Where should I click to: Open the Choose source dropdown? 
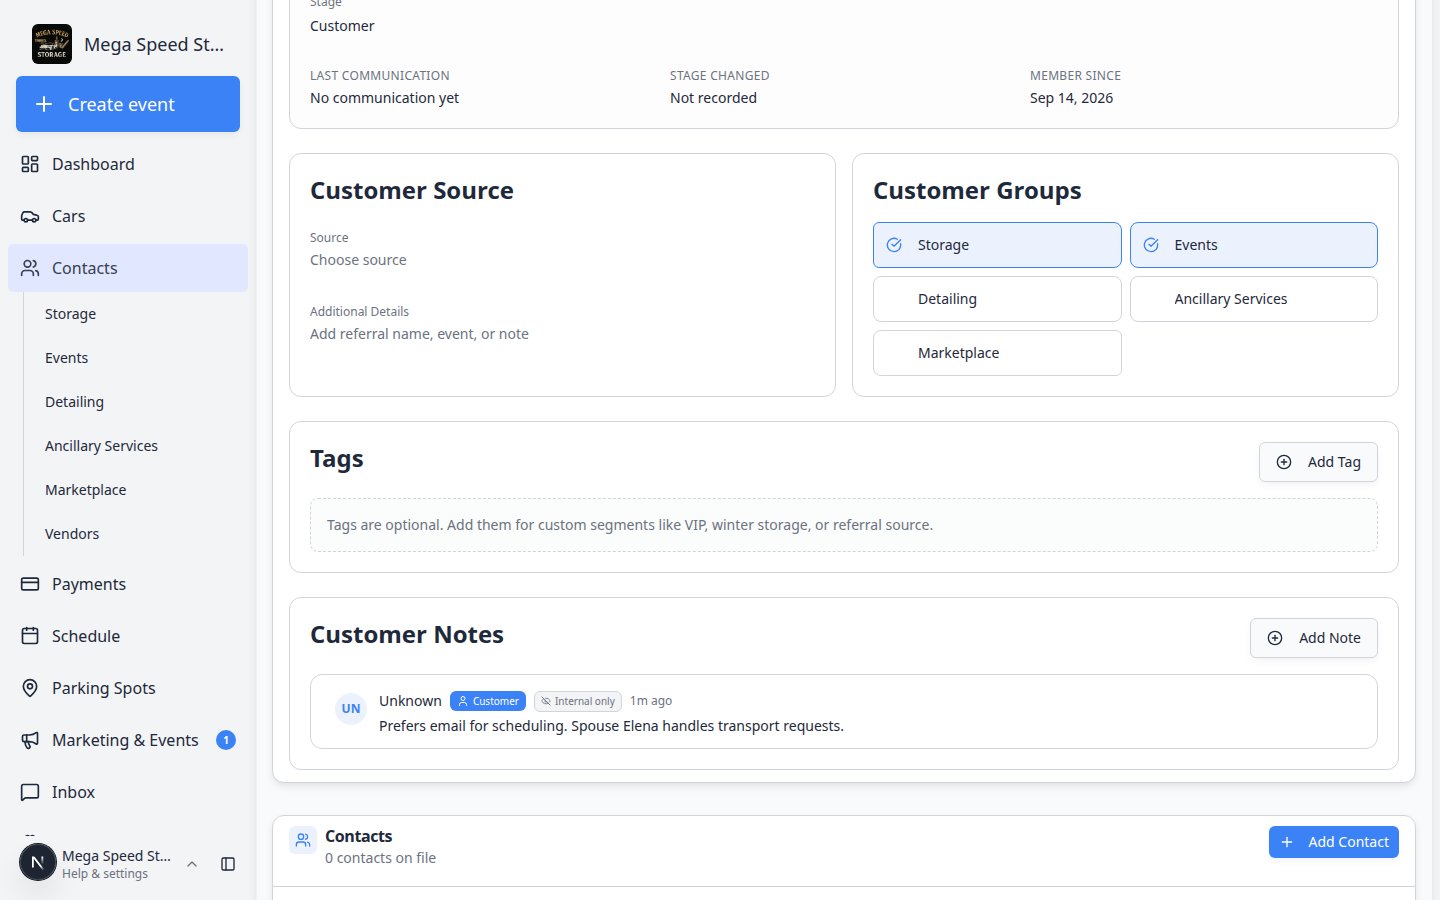pyautogui.click(x=358, y=260)
